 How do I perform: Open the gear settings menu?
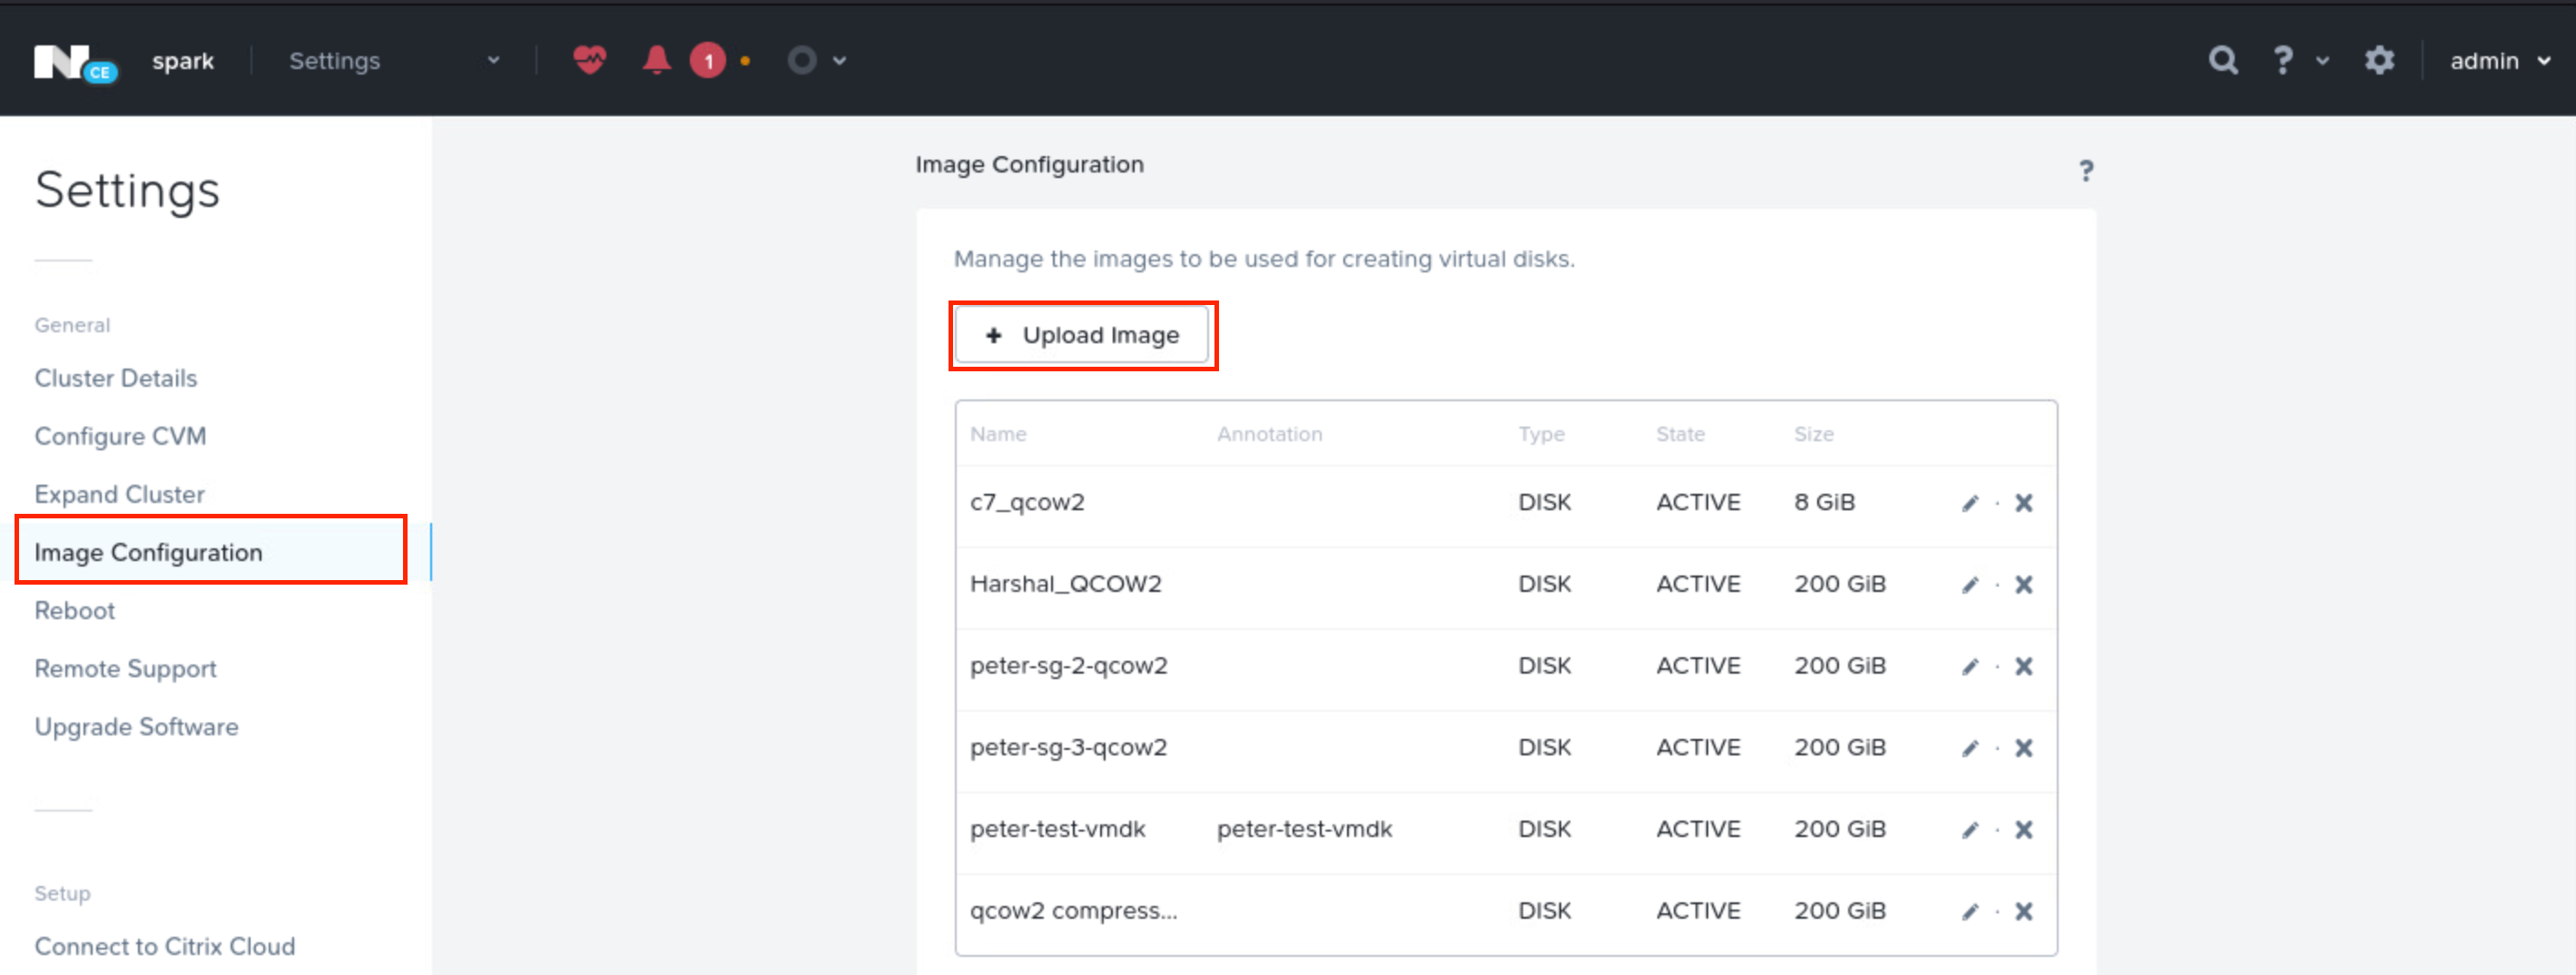2379,60
